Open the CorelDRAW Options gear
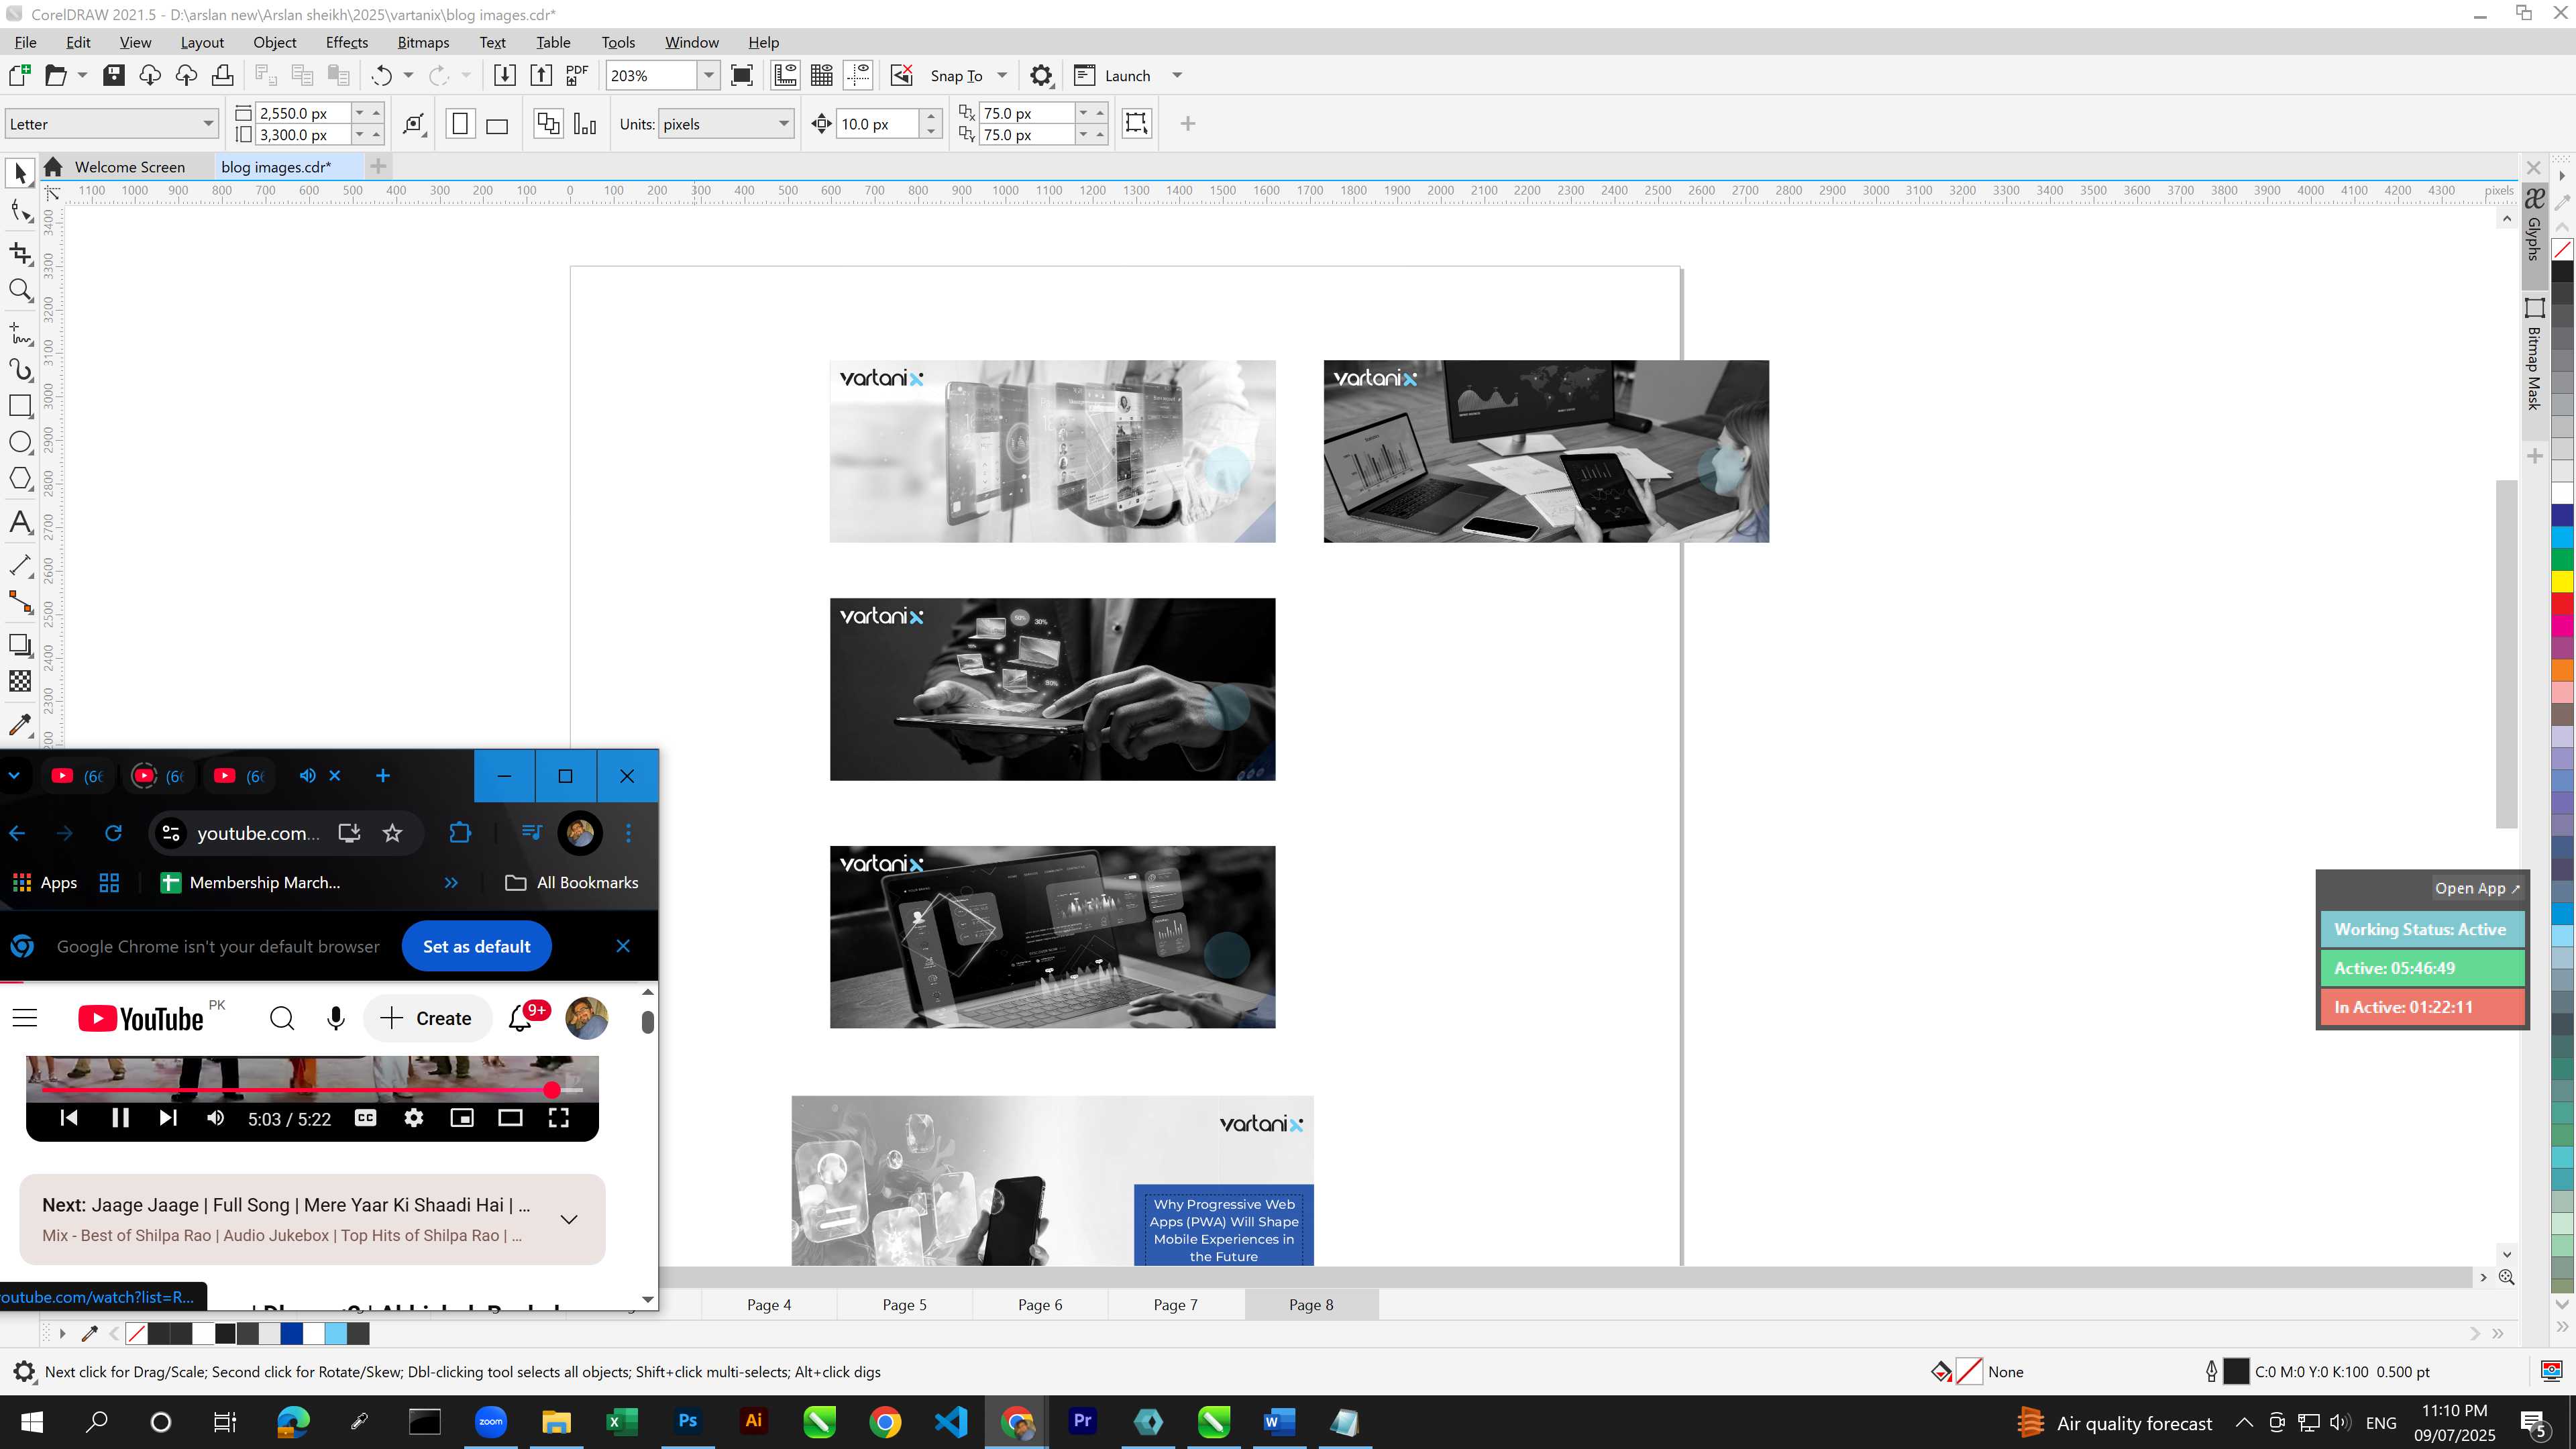Image resolution: width=2576 pixels, height=1449 pixels. coord(1041,75)
